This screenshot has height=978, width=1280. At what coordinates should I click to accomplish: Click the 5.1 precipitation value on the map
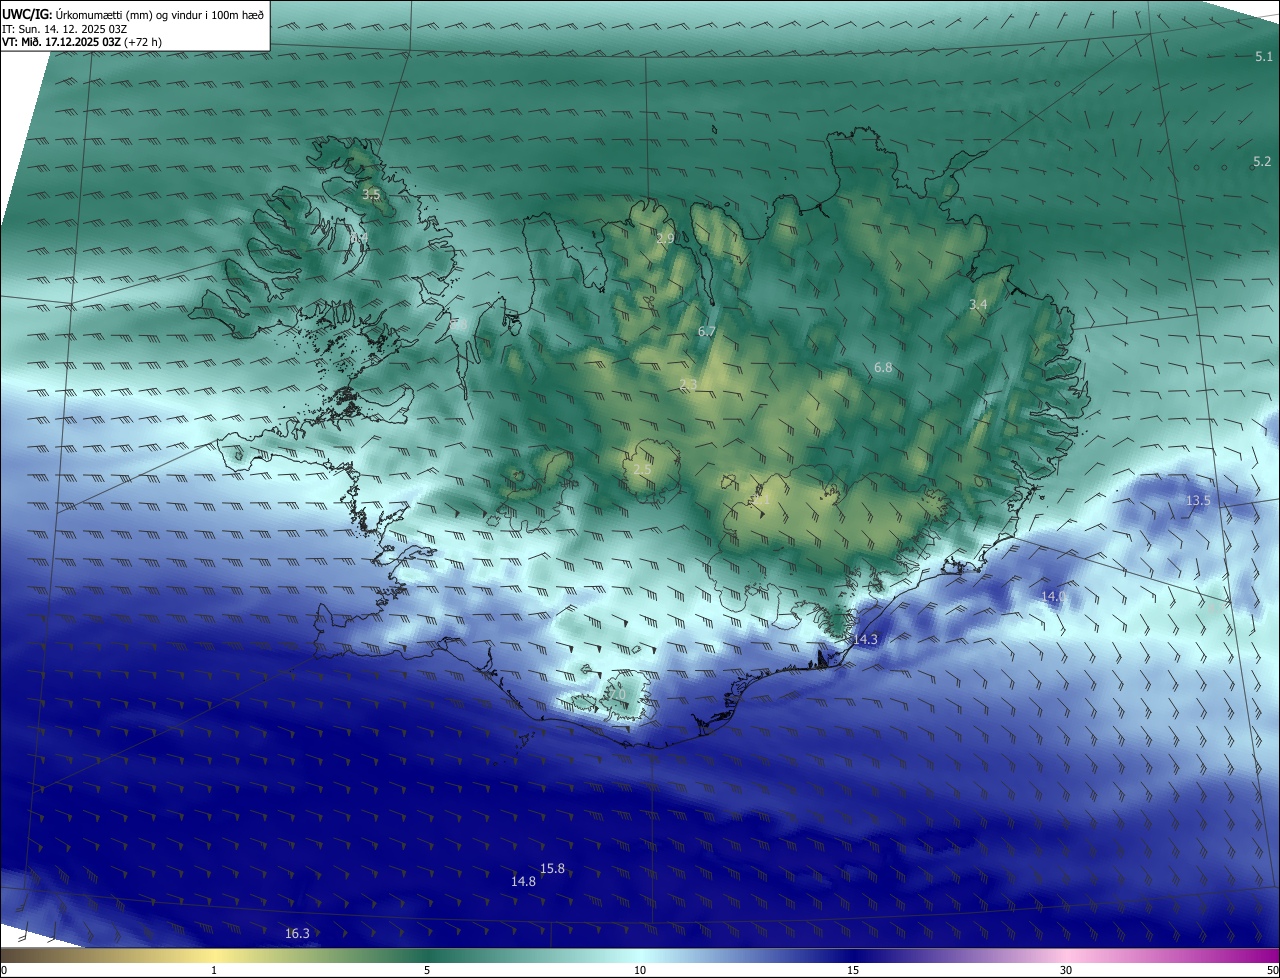pos(1263,57)
